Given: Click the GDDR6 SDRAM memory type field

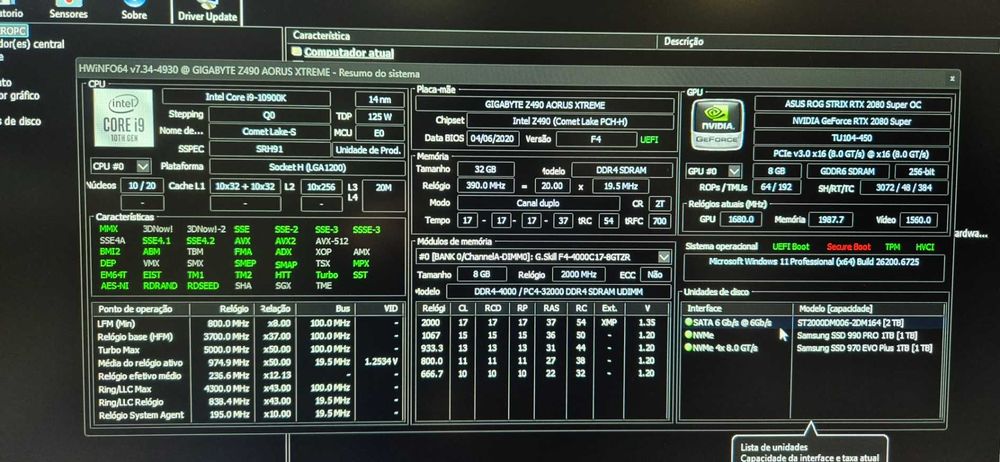Looking at the screenshot, I should tap(848, 172).
